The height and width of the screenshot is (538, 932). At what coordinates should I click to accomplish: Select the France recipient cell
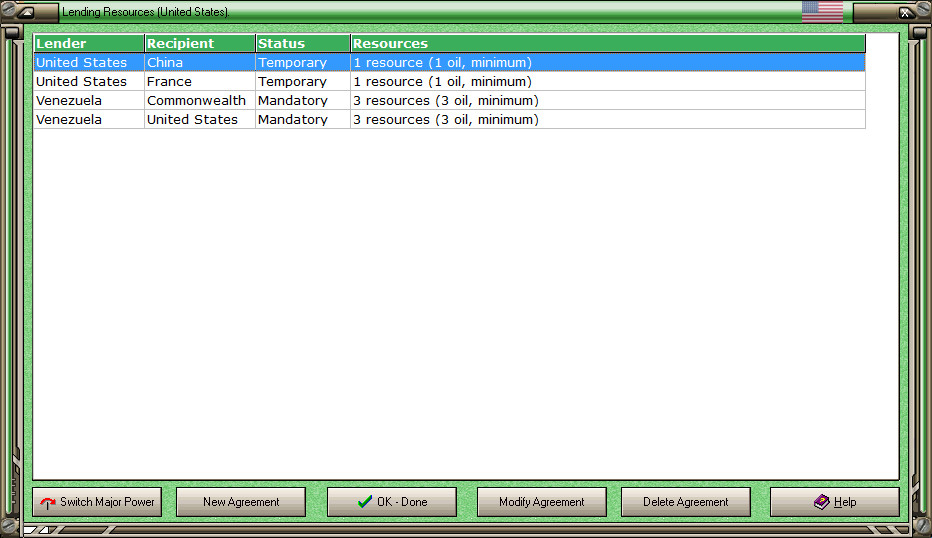point(200,81)
